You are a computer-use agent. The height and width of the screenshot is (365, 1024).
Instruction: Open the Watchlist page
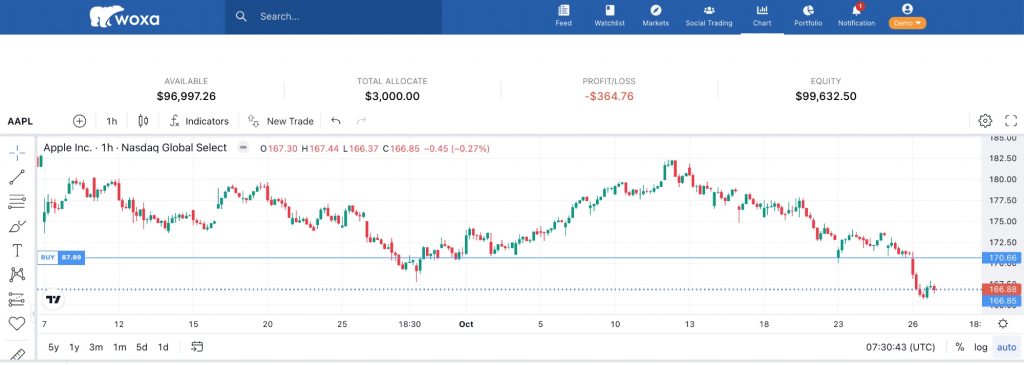609,16
